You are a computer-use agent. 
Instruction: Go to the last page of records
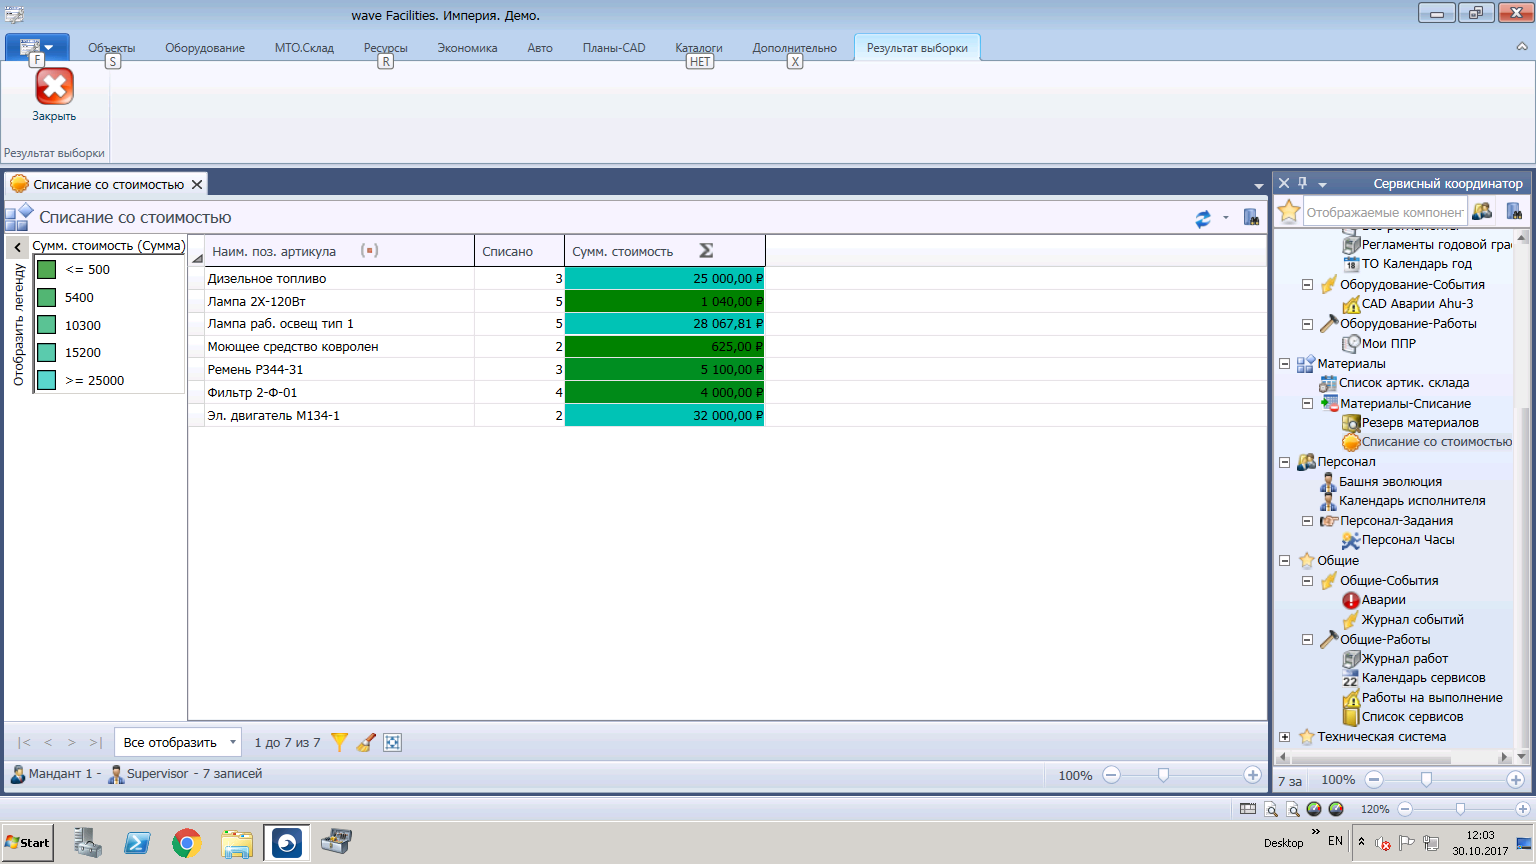click(x=96, y=742)
